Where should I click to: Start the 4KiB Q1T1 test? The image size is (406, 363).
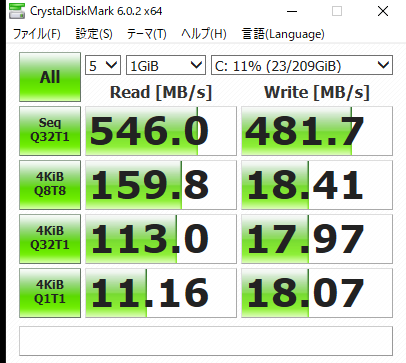click(x=50, y=293)
